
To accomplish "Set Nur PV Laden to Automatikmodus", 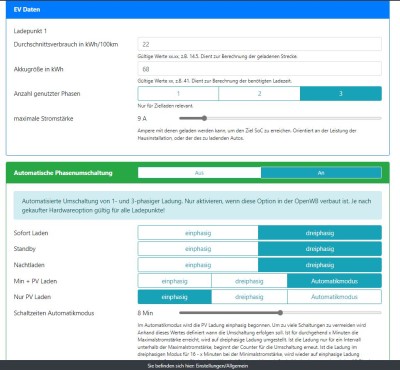I will 335,297.
